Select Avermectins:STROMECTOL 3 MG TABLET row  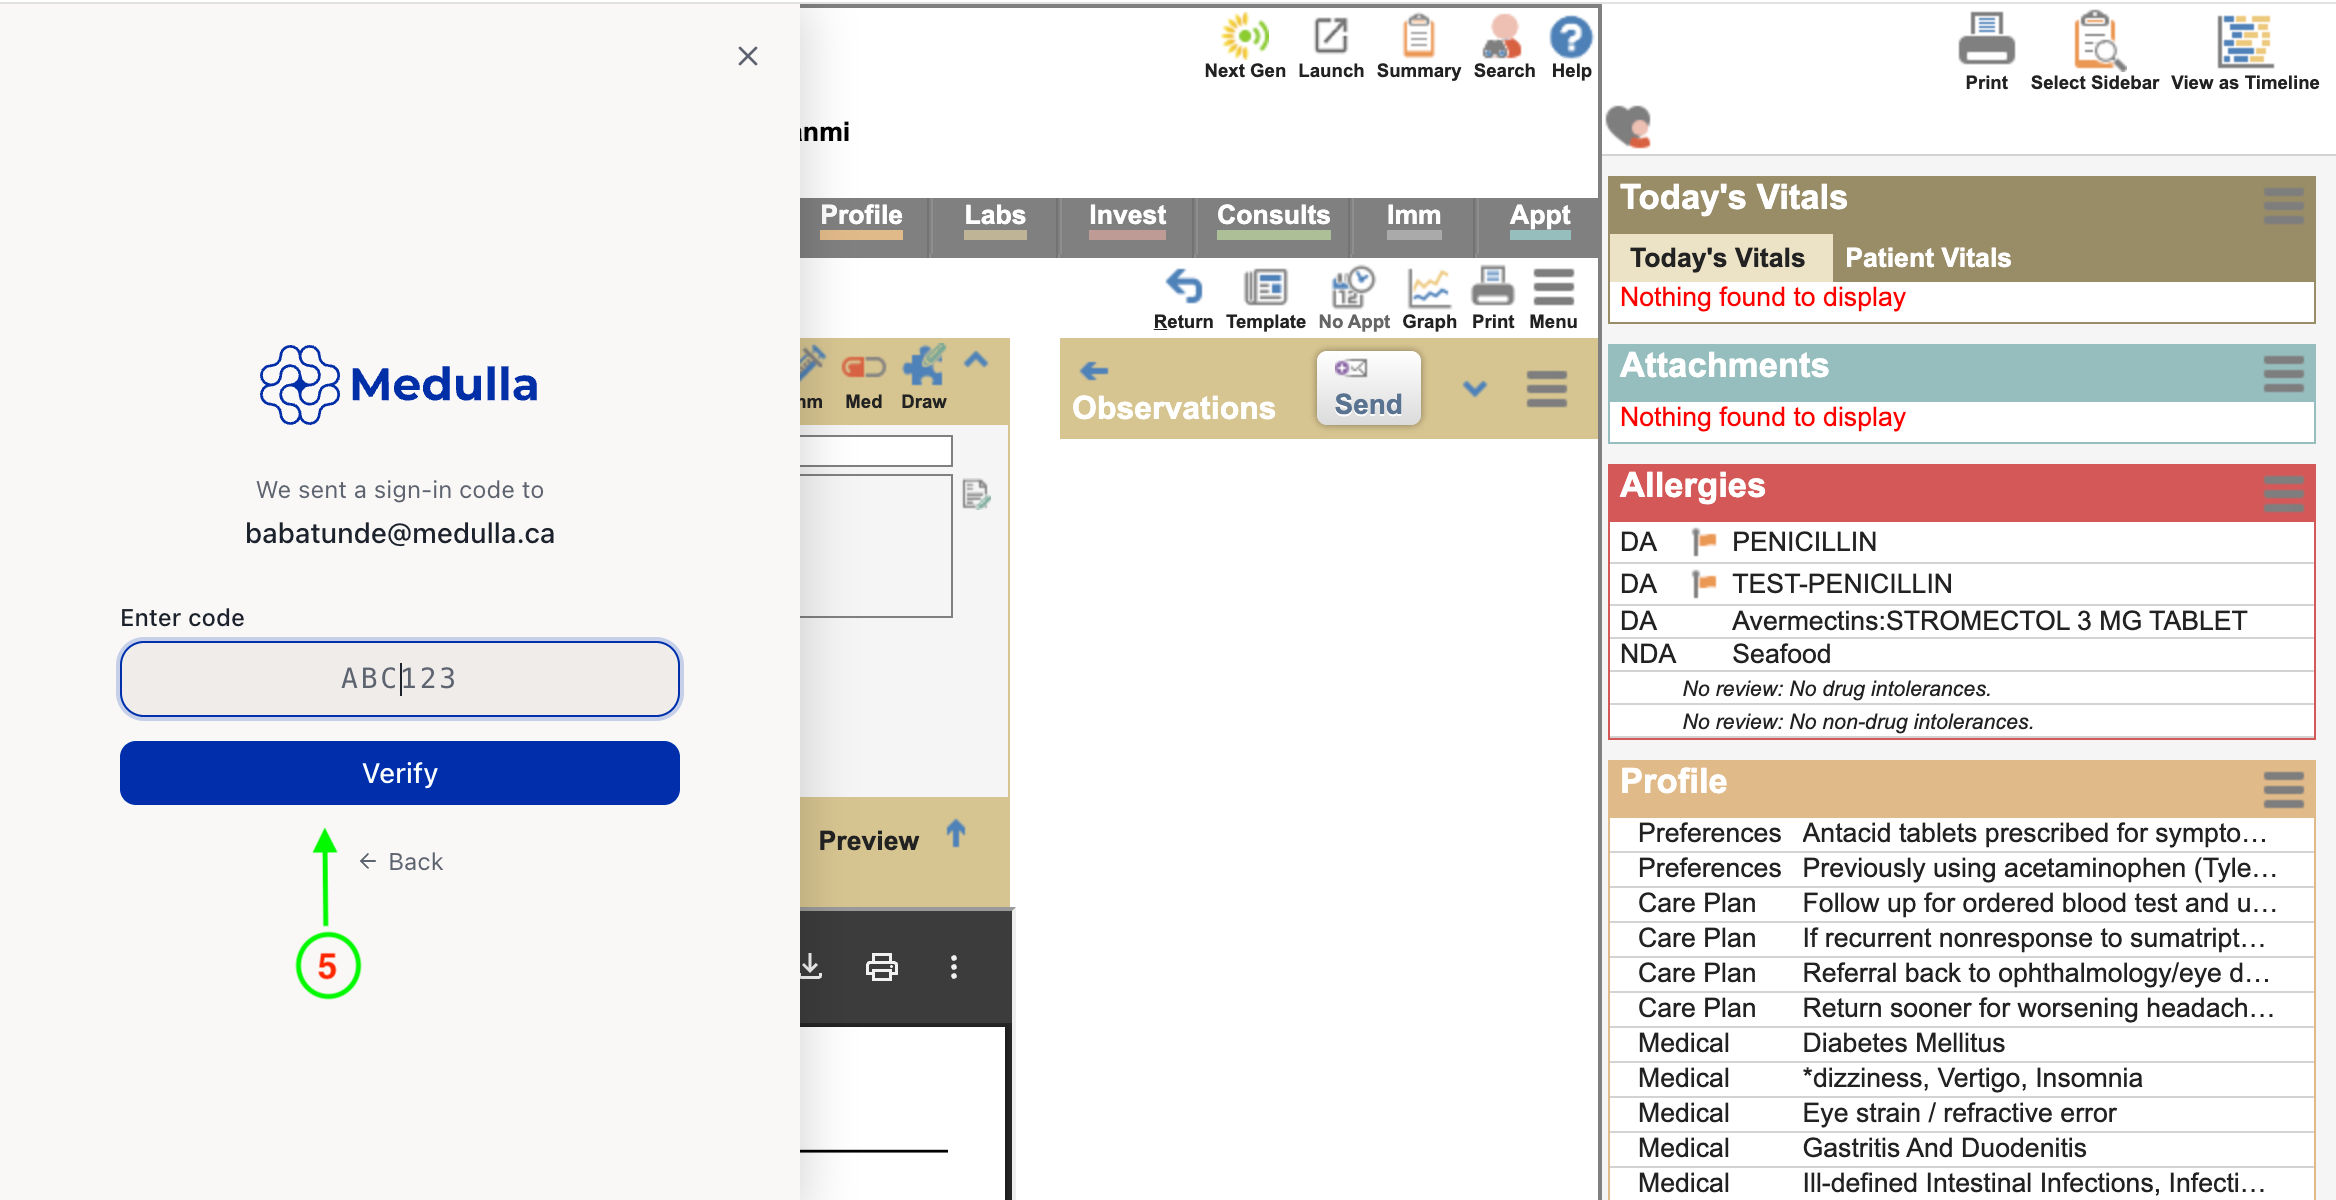[x=1962, y=621]
